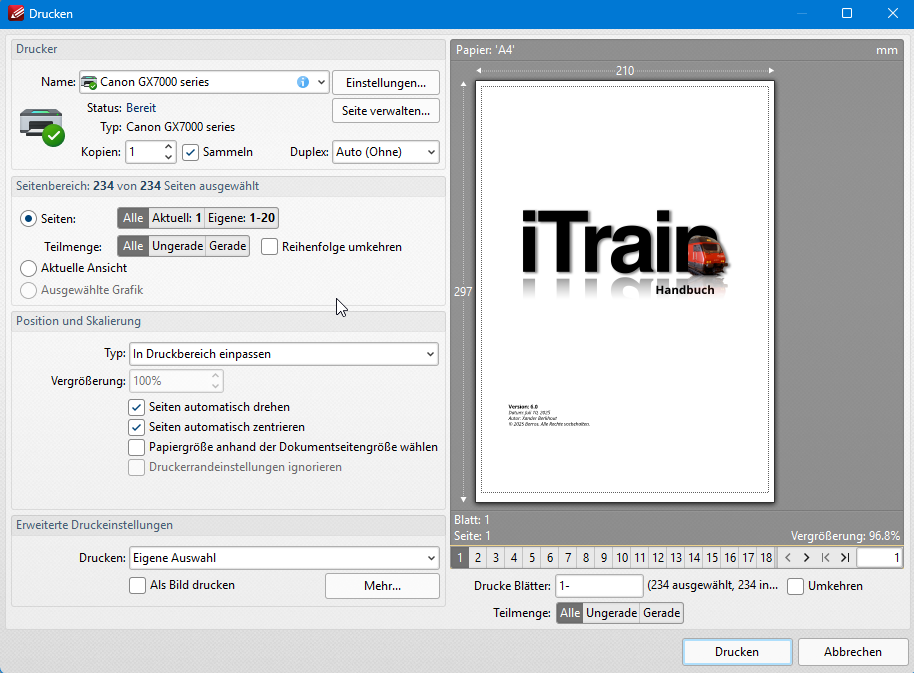Click the iTrain cover page preview
This screenshot has width=914, height=673.
(625, 291)
